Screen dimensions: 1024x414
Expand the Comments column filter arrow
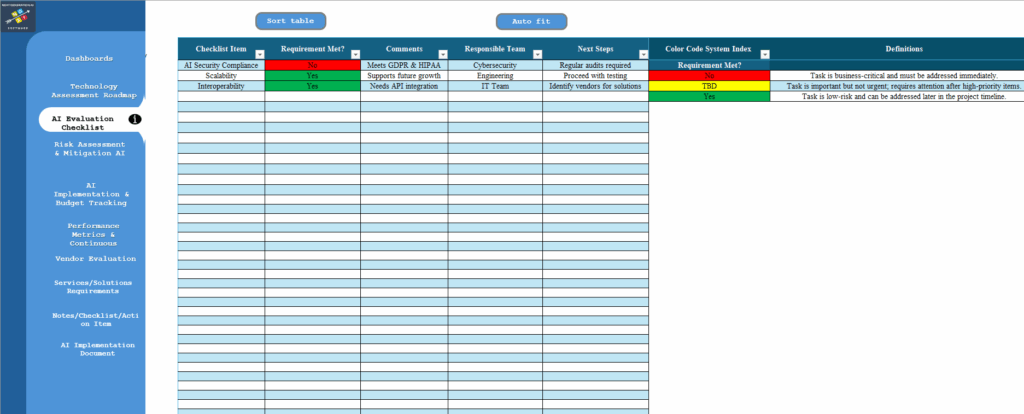(x=441, y=54)
